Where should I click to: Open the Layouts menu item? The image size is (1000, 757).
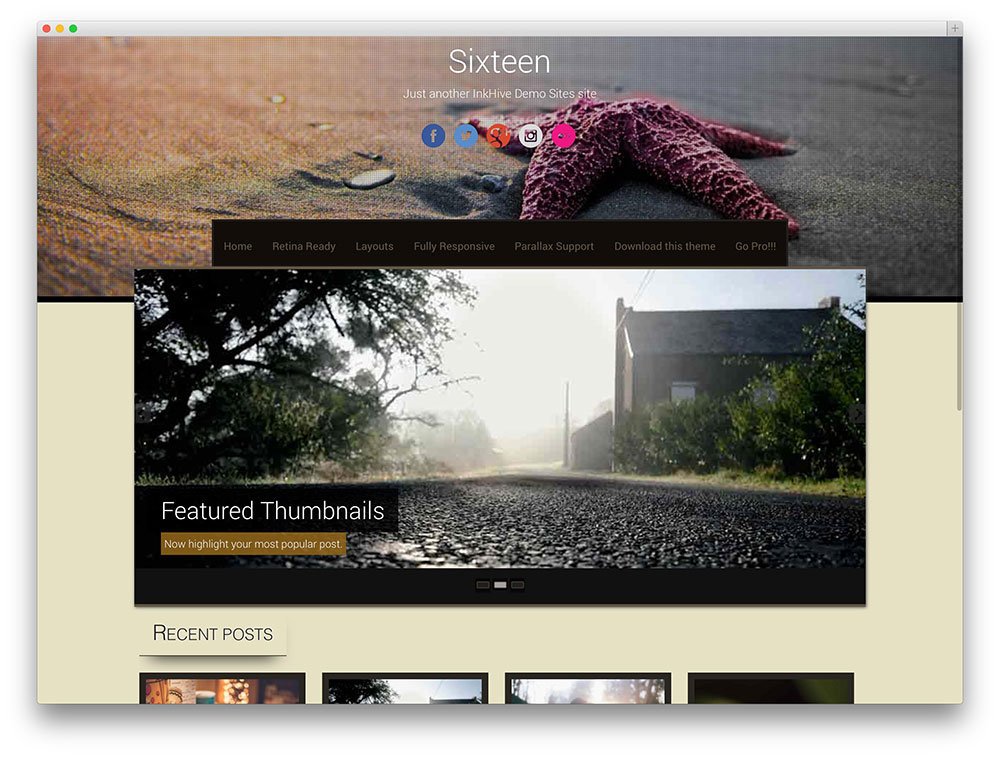[x=374, y=246]
